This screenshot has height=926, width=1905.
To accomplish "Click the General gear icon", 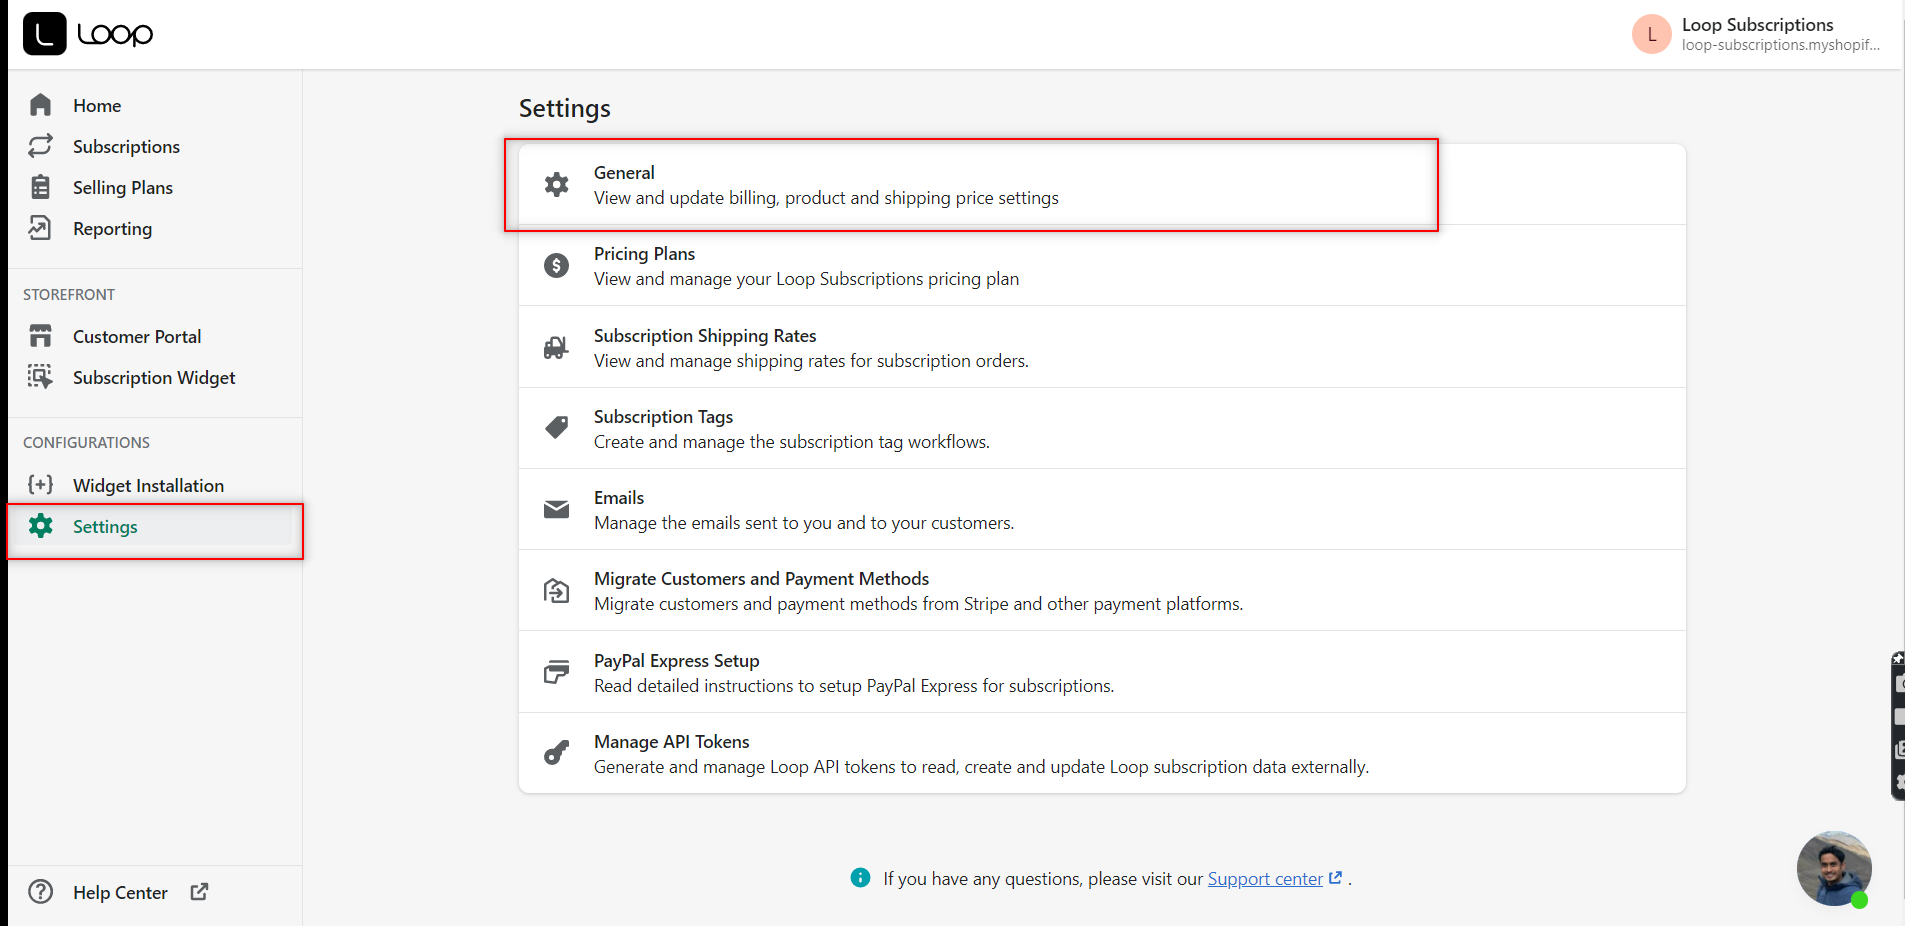I will [556, 184].
